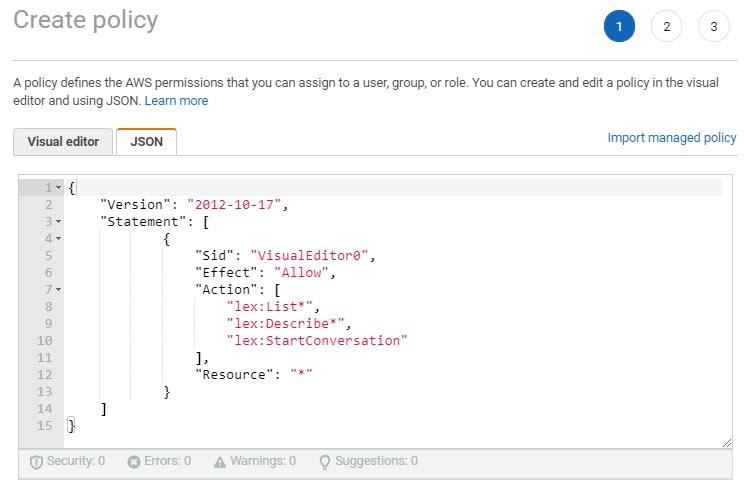Click the editor resize handle at bottom-right corner

pyautogui.click(x=725, y=441)
